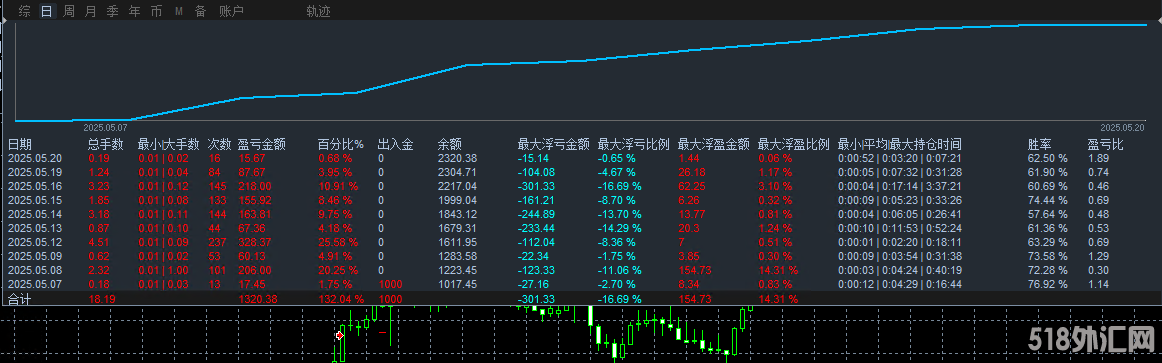Viewport: 1162px width, 363px height.
Task: Click balance value 2320.38
Action: click(x=457, y=159)
